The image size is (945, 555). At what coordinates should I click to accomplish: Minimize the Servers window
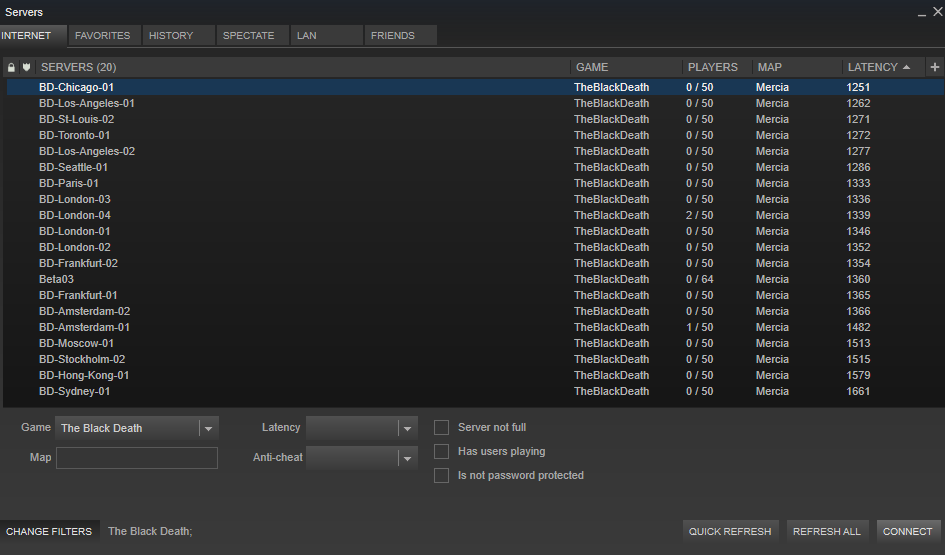pyautogui.click(x=921, y=12)
